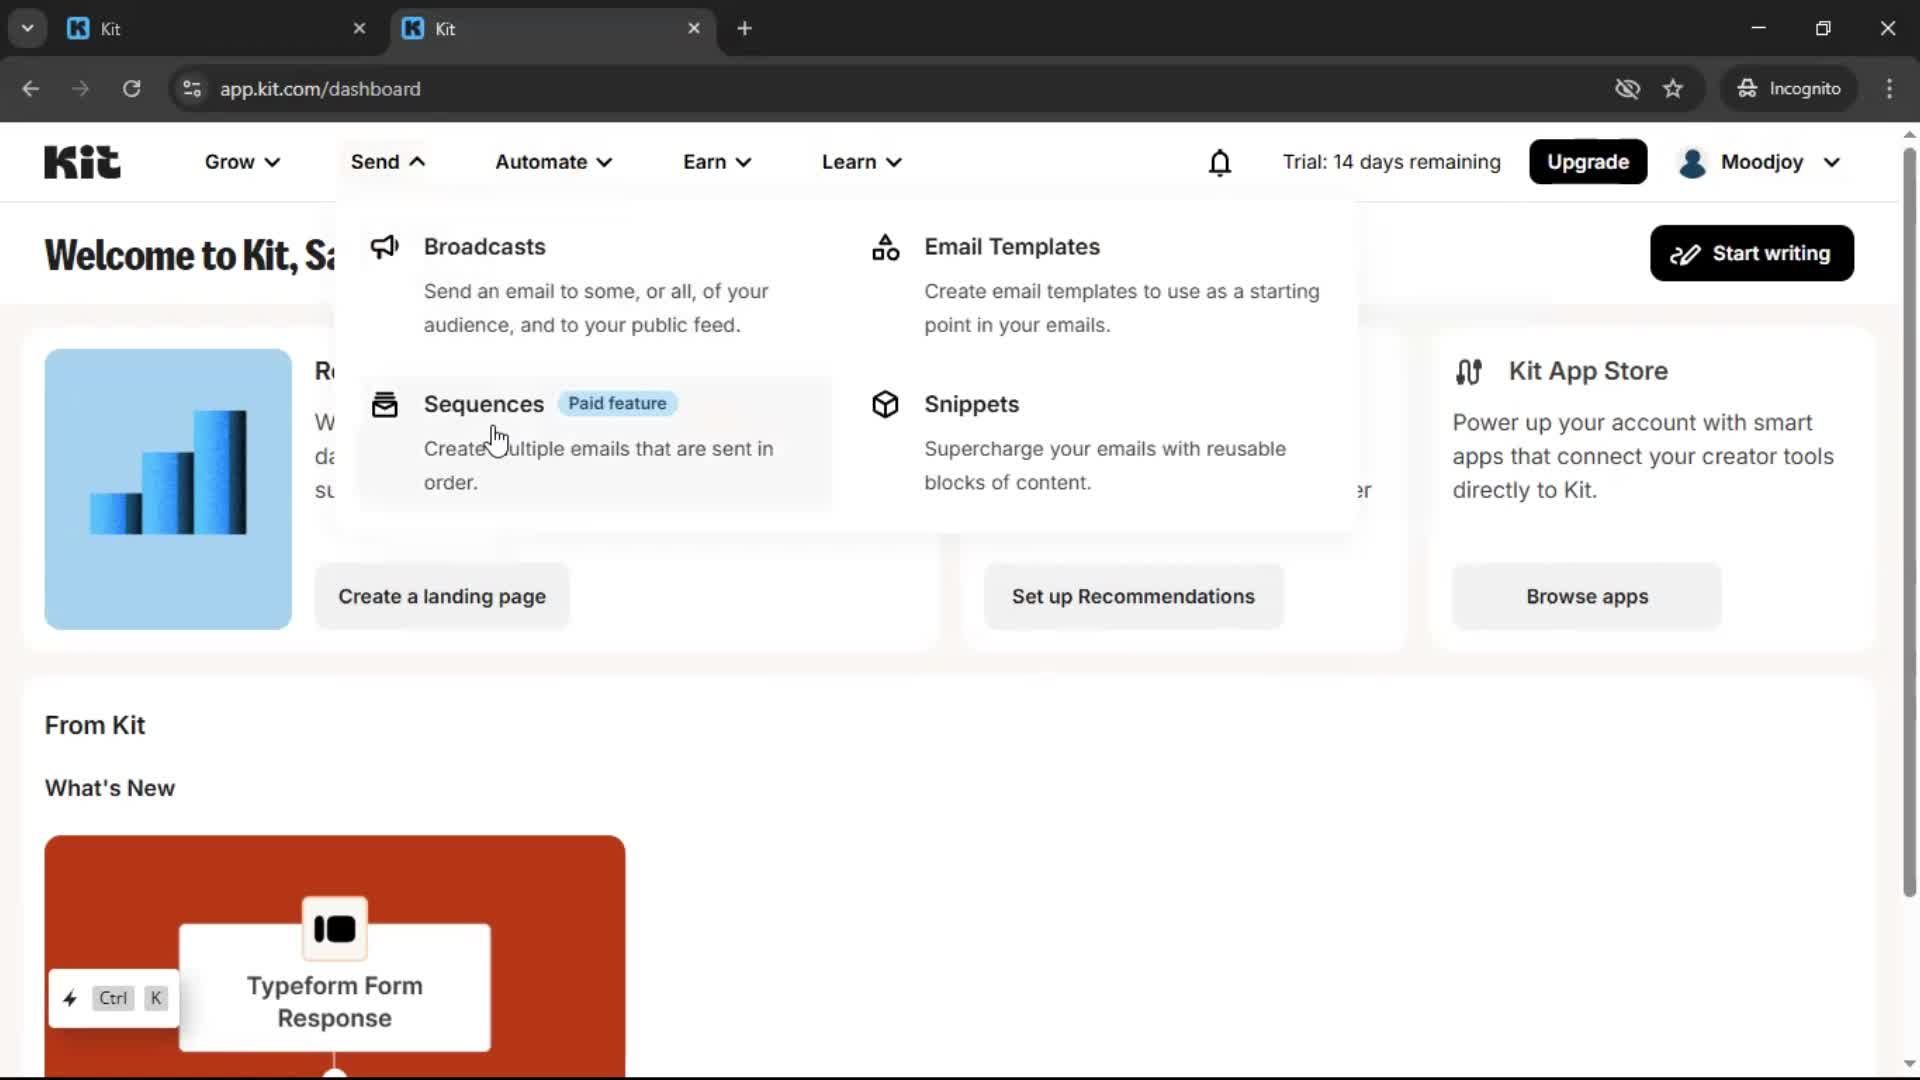1920x1080 pixels.
Task: Open notifications via the bell icon
Action: [1220, 161]
